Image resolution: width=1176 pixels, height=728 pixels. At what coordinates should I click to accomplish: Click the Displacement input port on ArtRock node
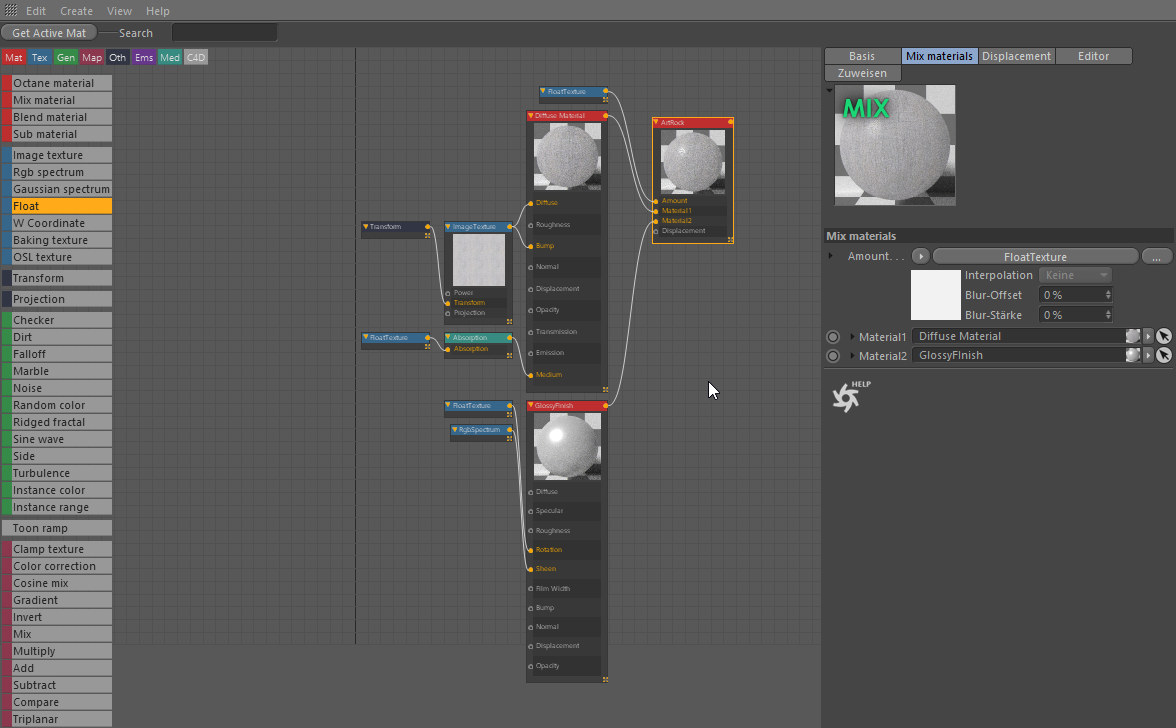656,231
